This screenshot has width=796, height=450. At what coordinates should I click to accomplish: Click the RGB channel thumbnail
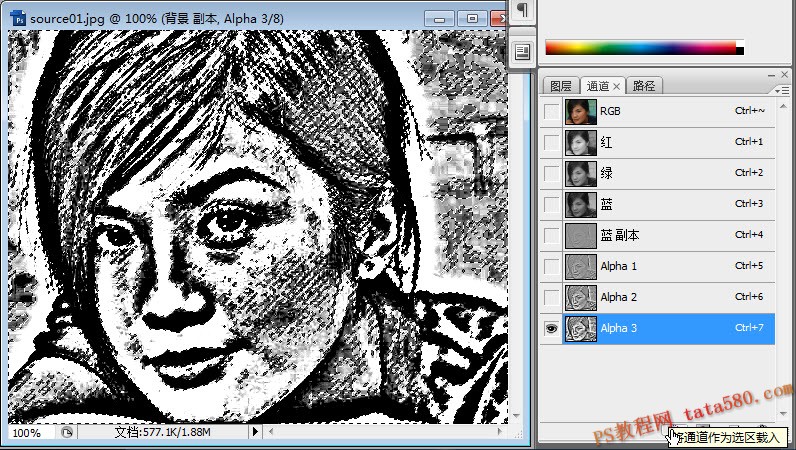[581, 111]
